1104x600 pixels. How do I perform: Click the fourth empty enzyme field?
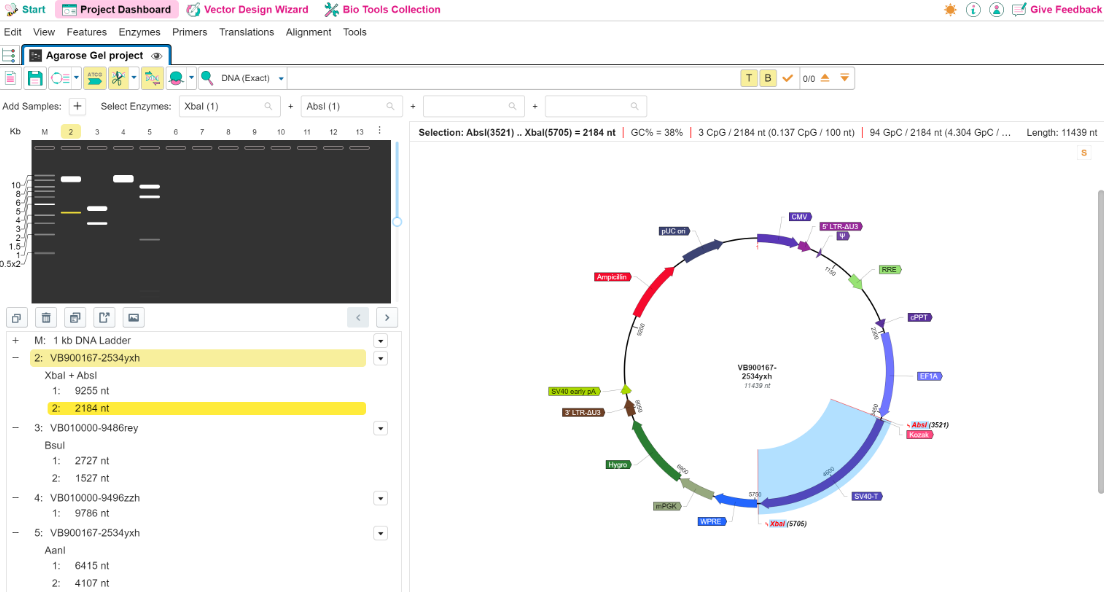[596, 106]
